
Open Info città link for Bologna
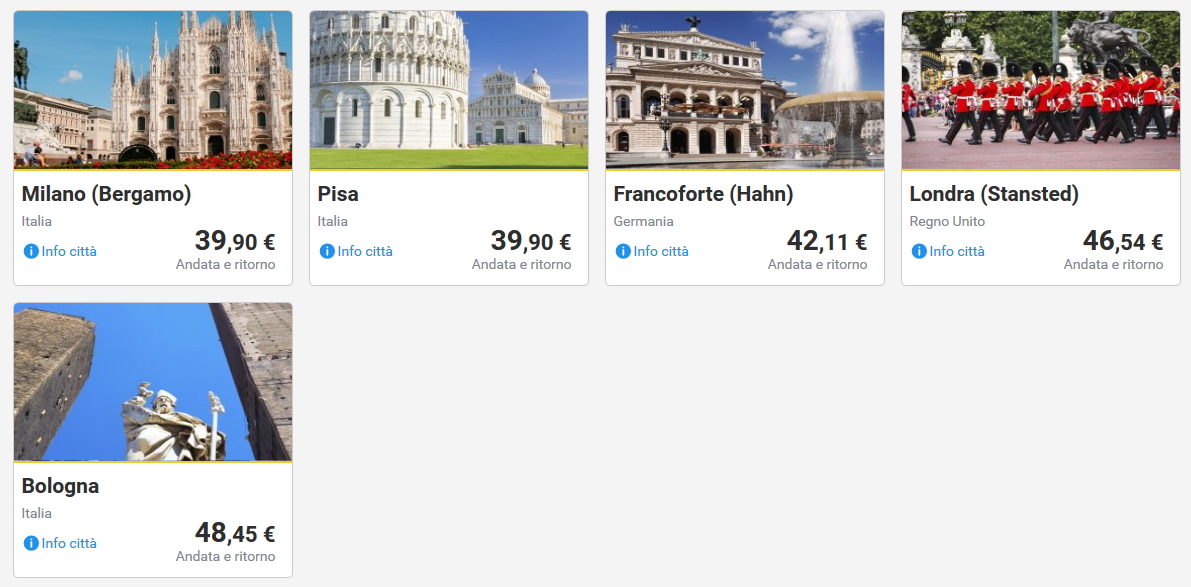point(69,543)
